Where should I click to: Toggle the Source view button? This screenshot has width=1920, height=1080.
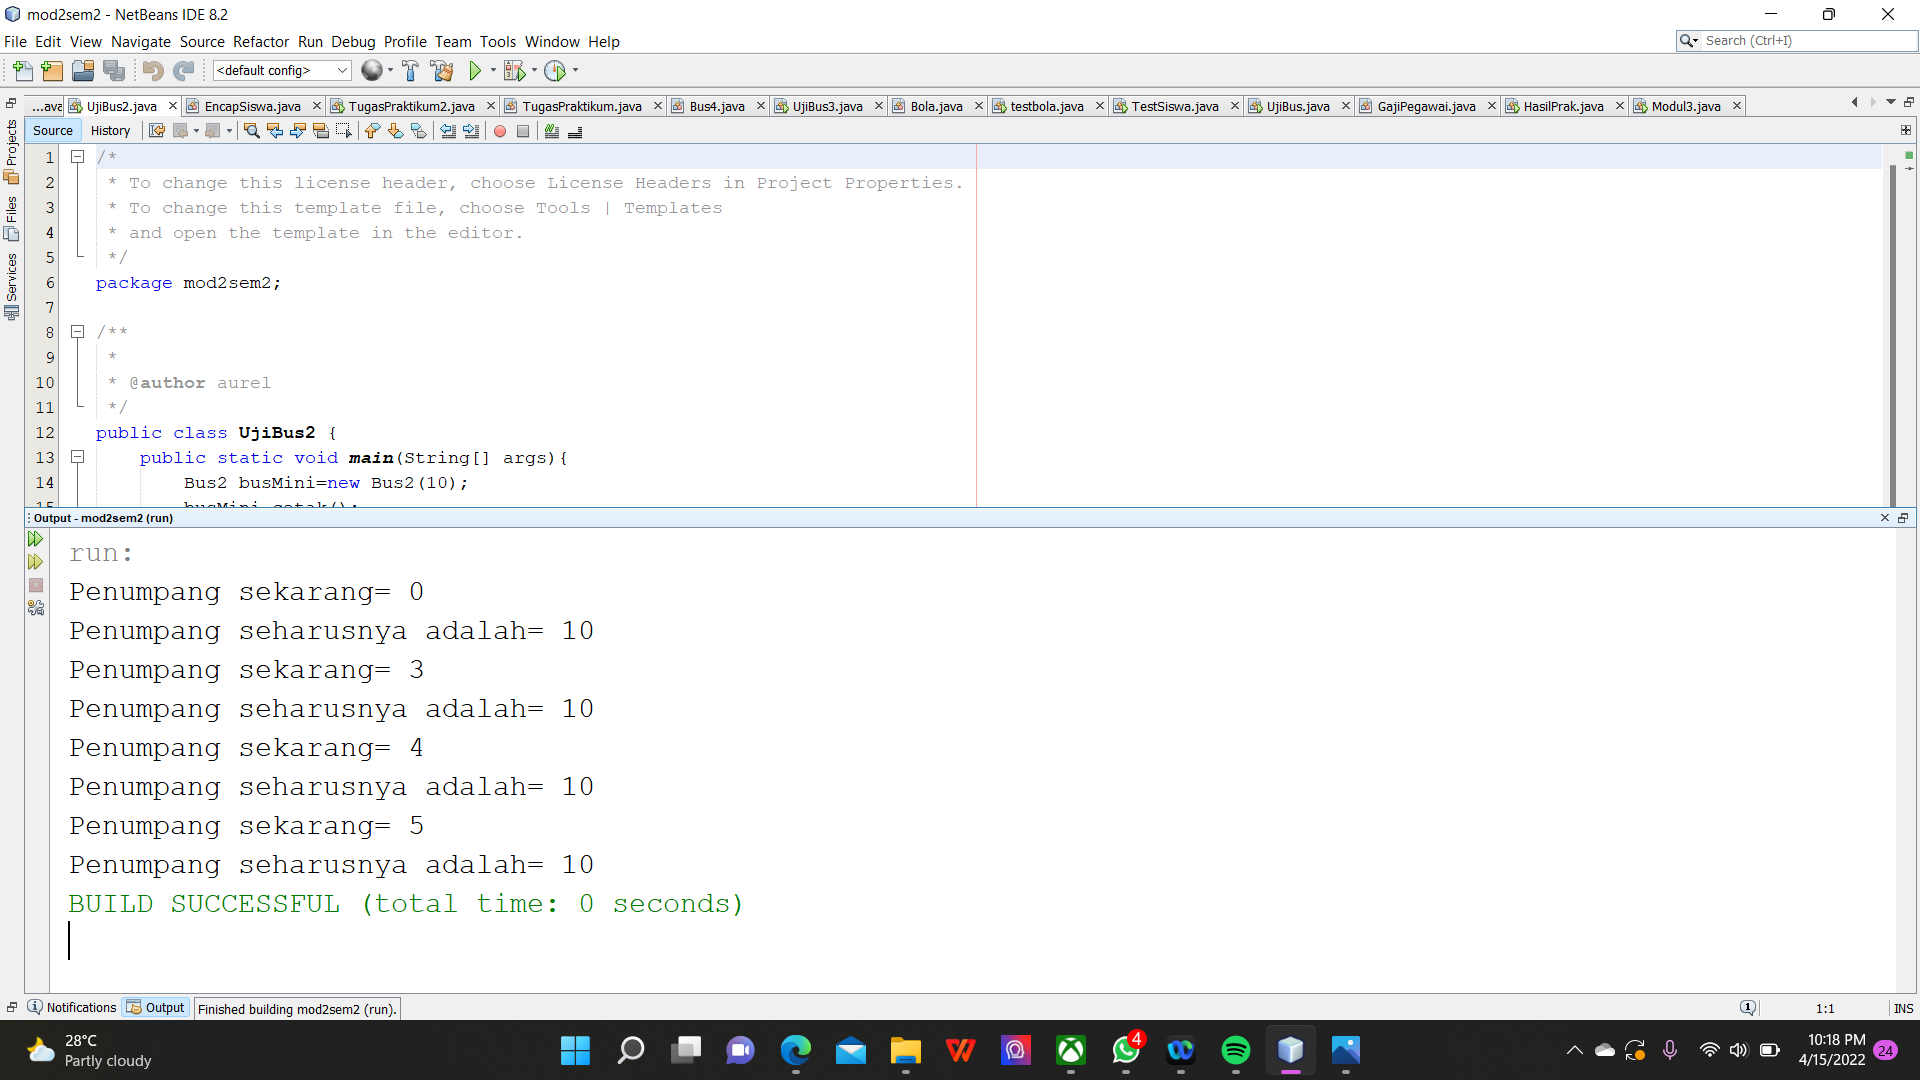53,131
